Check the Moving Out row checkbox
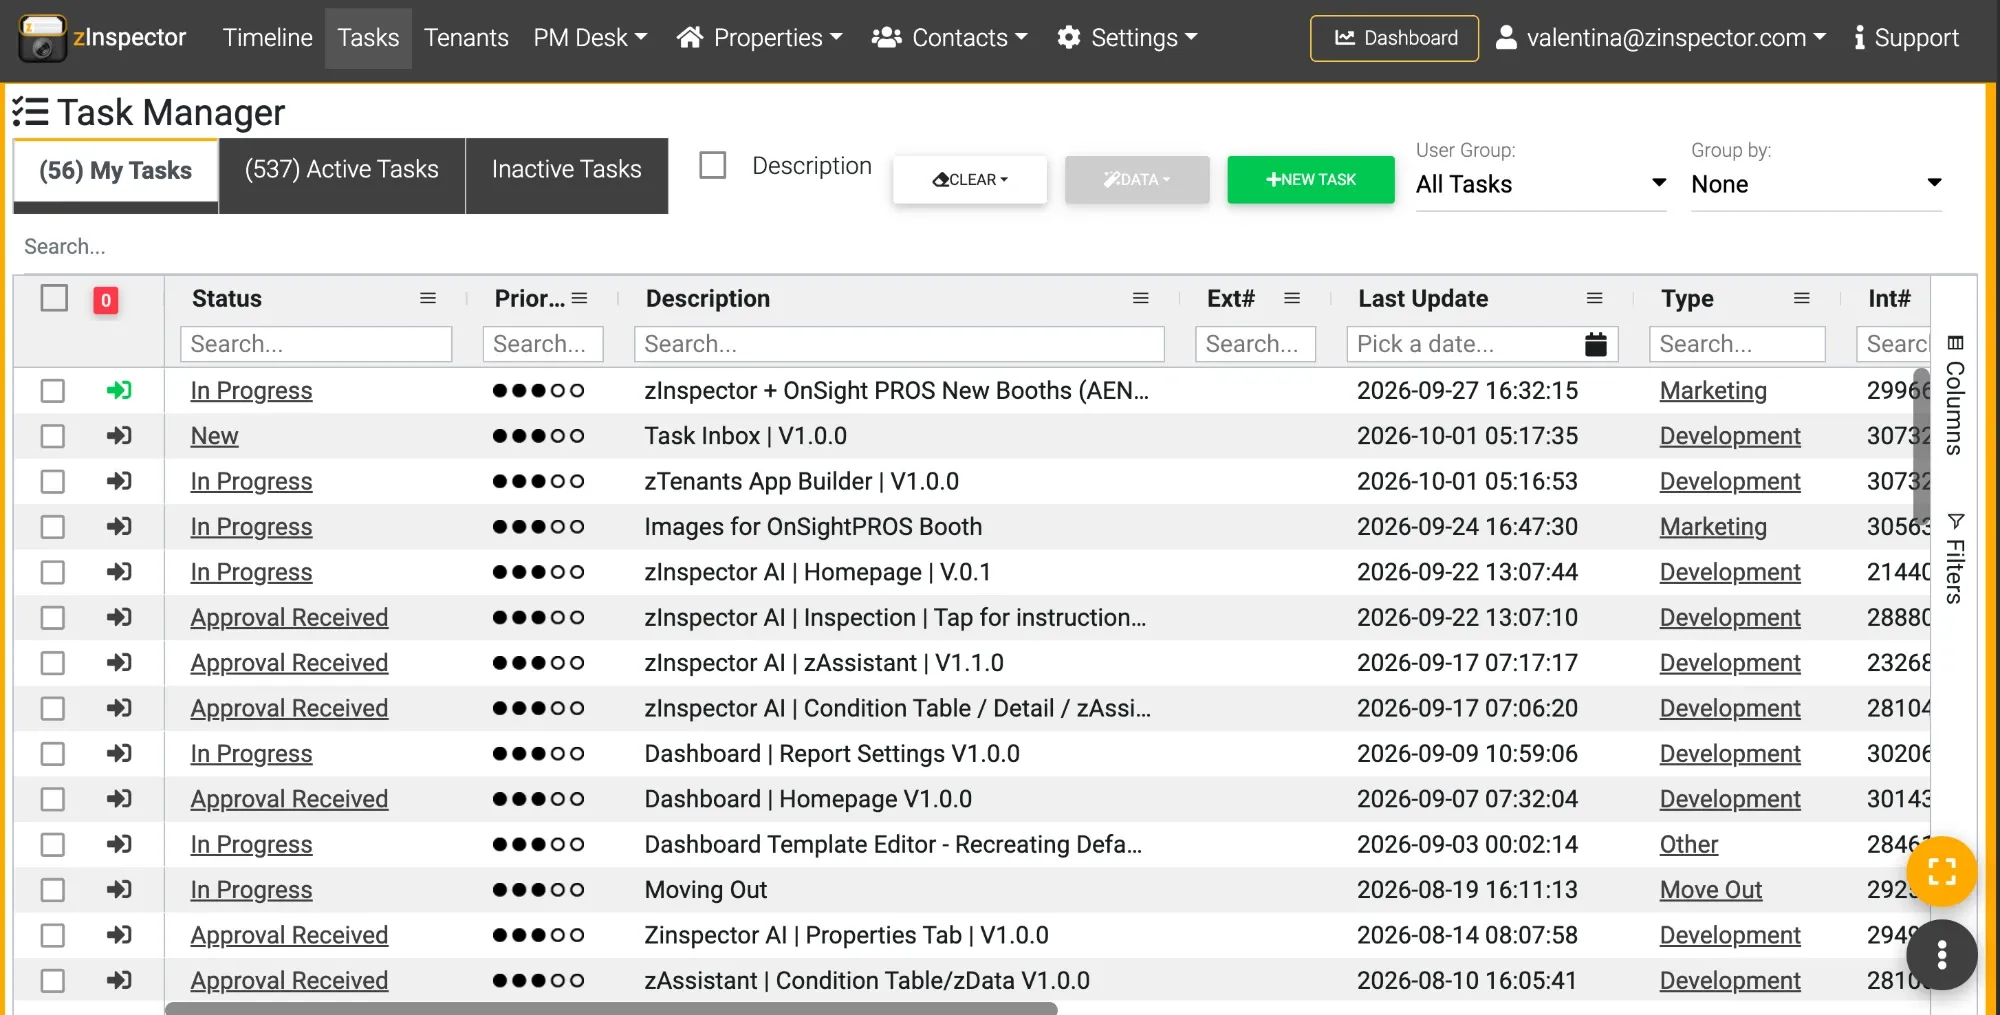Viewport: 2000px width, 1015px height. (x=53, y=890)
